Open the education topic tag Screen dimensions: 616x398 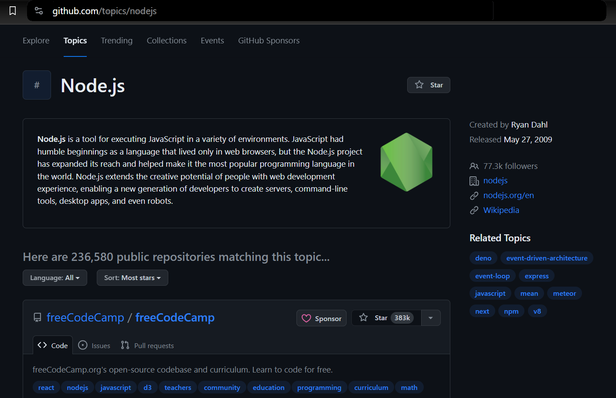pyautogui.click(x=268, y=387)
